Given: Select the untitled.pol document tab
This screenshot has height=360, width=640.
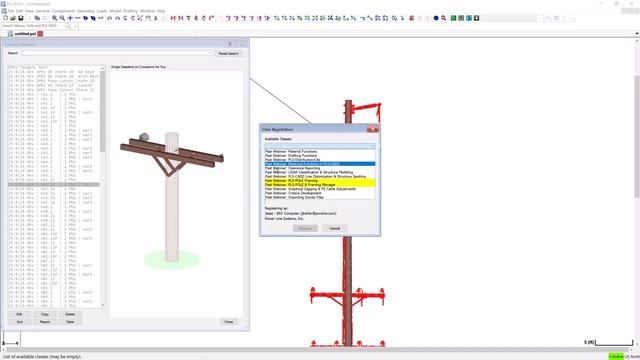Looking at the screenshot, I should click(24, 34).
